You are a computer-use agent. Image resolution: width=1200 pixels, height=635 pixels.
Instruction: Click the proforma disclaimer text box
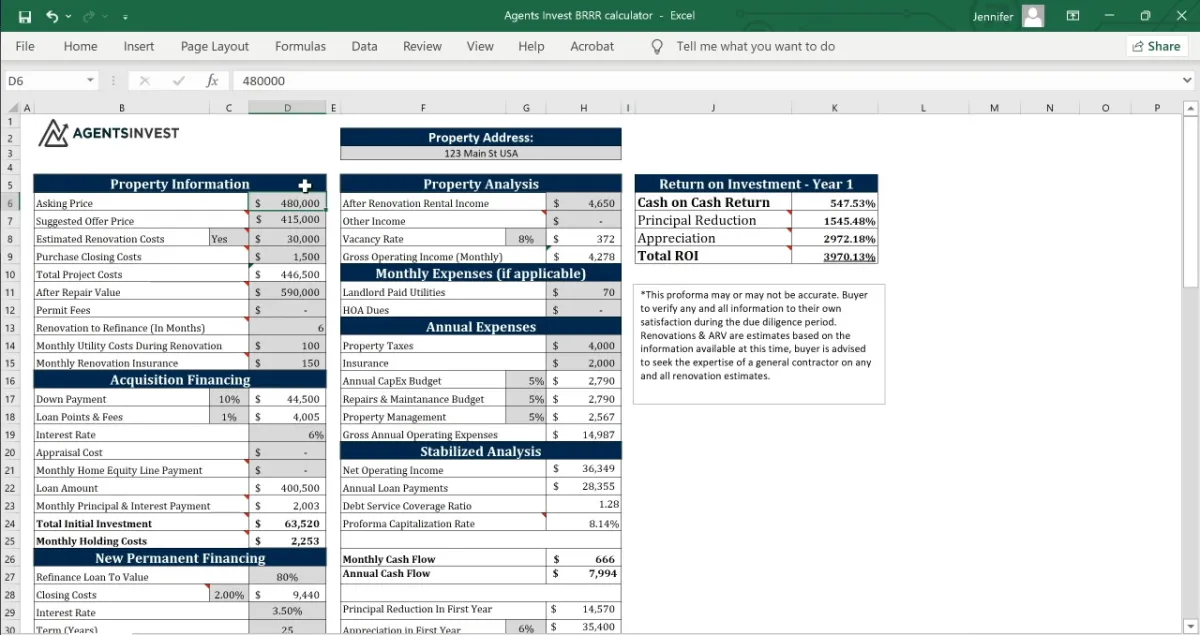pyautogui.click(x=759, y=344)
